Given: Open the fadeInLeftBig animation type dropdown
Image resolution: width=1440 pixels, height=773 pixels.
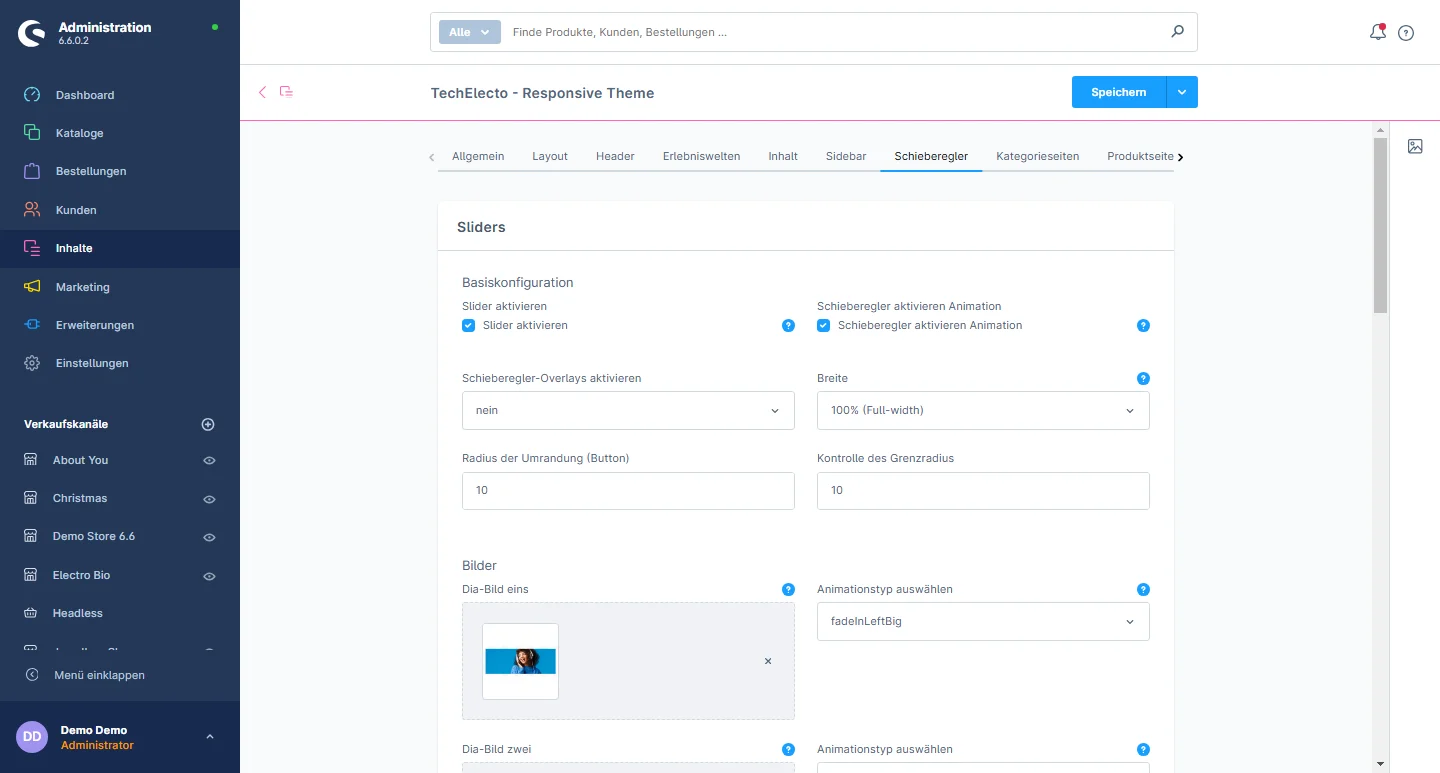Looking at the screenshot, I should coord(983,621).
